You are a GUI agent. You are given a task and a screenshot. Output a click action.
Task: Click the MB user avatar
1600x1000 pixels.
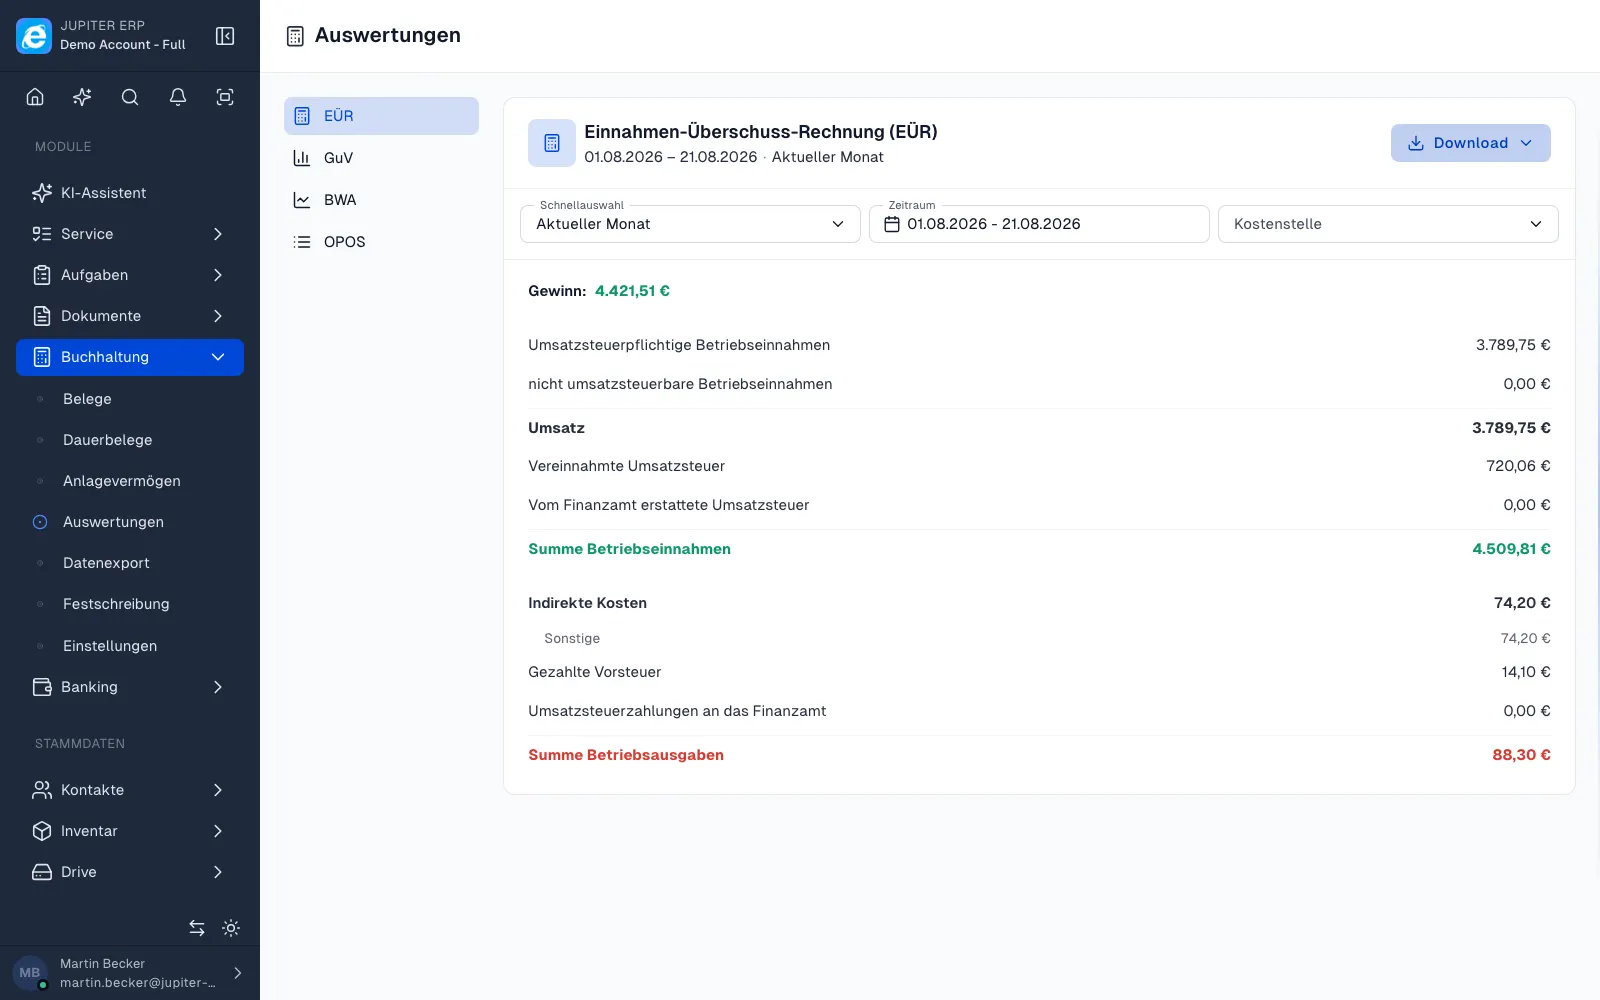pyautogui.click(x=30, y=972)
